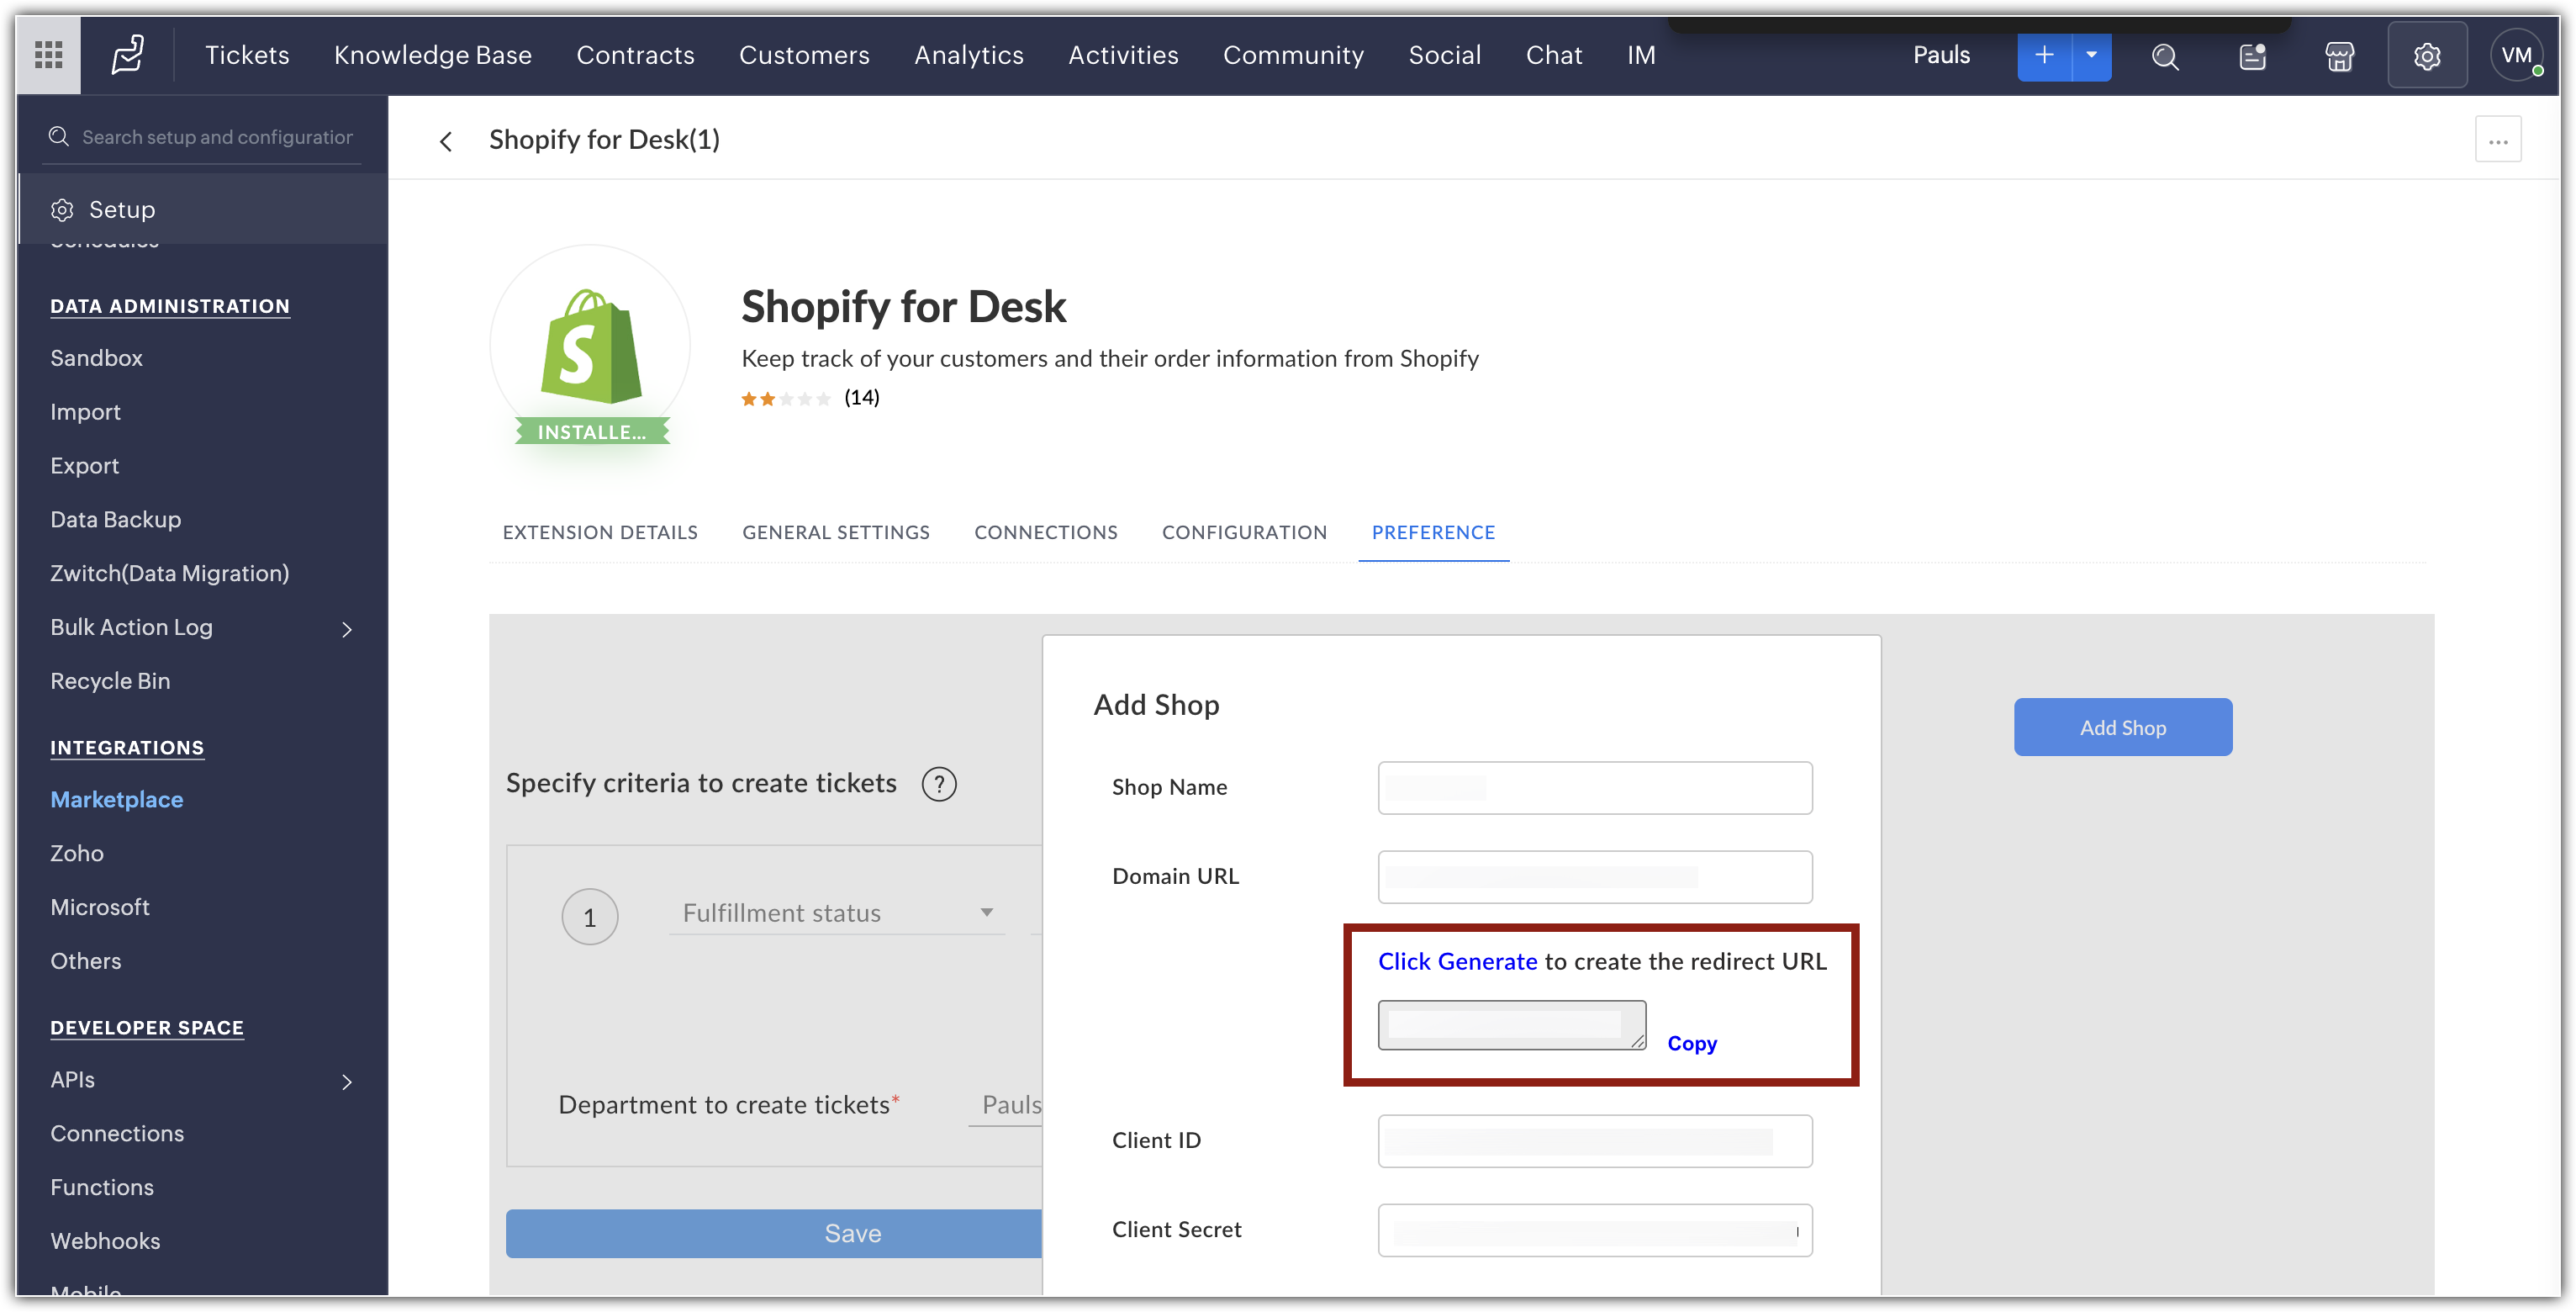Viewport: 2576px width, 1312px height.
Task: Expand the APIs submenu
Action: point(347,1081)
